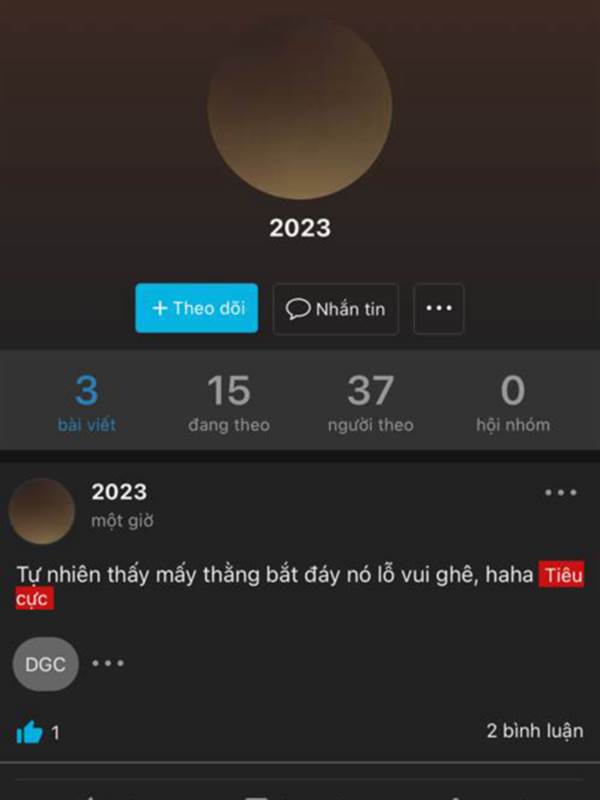
Task: Click the like count number 1
Action: (x=55, y=733)
